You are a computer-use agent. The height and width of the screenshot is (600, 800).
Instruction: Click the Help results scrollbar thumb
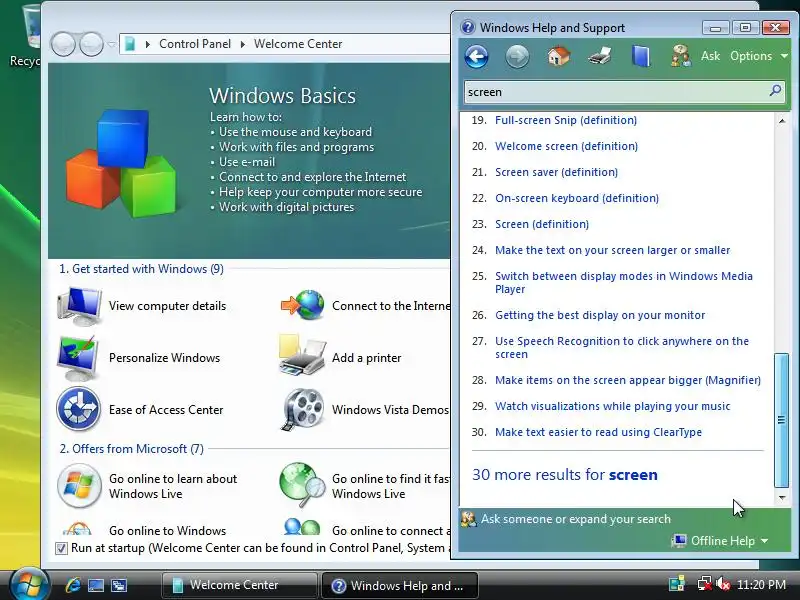coord(781,420)
